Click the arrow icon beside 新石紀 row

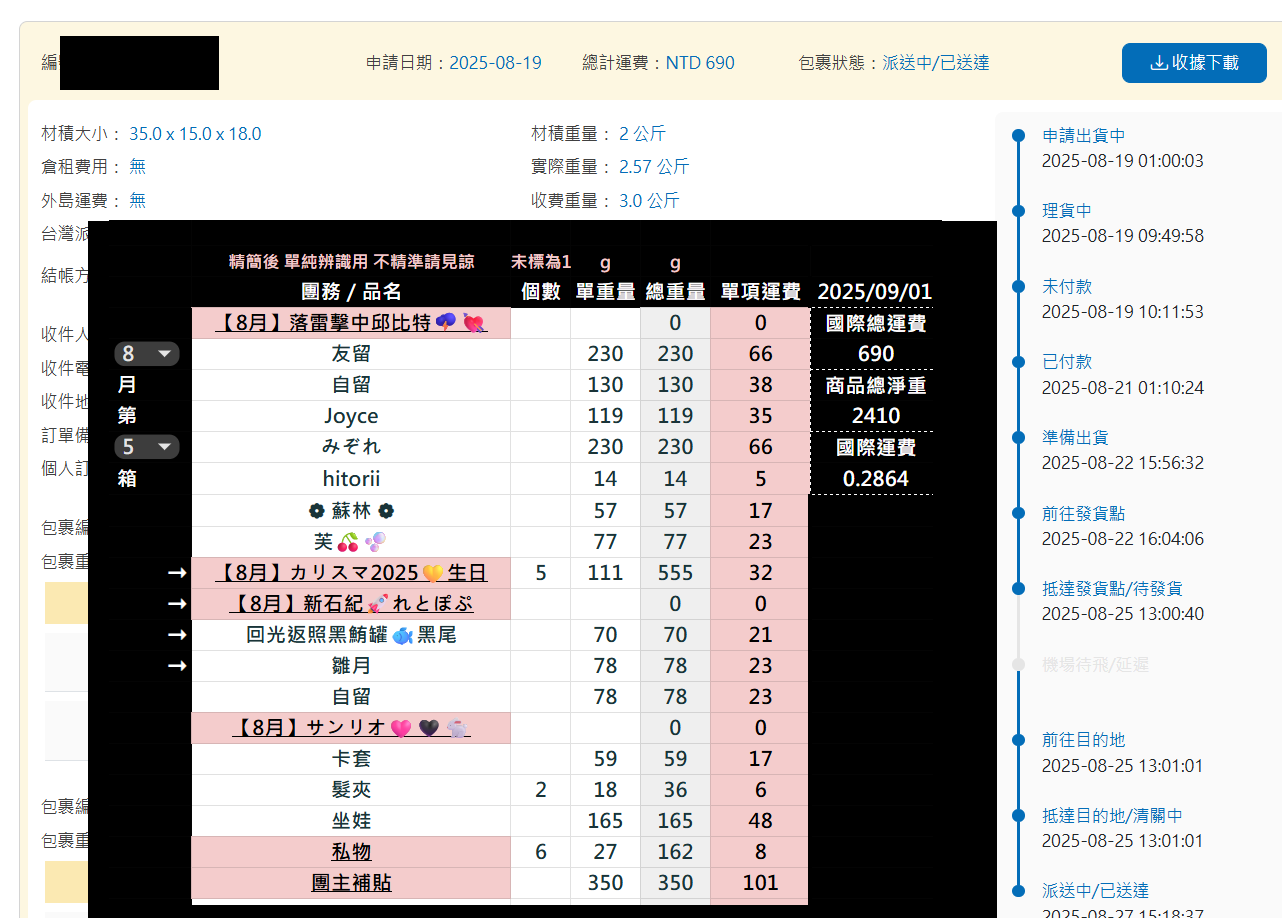click(x=177, y=604)
